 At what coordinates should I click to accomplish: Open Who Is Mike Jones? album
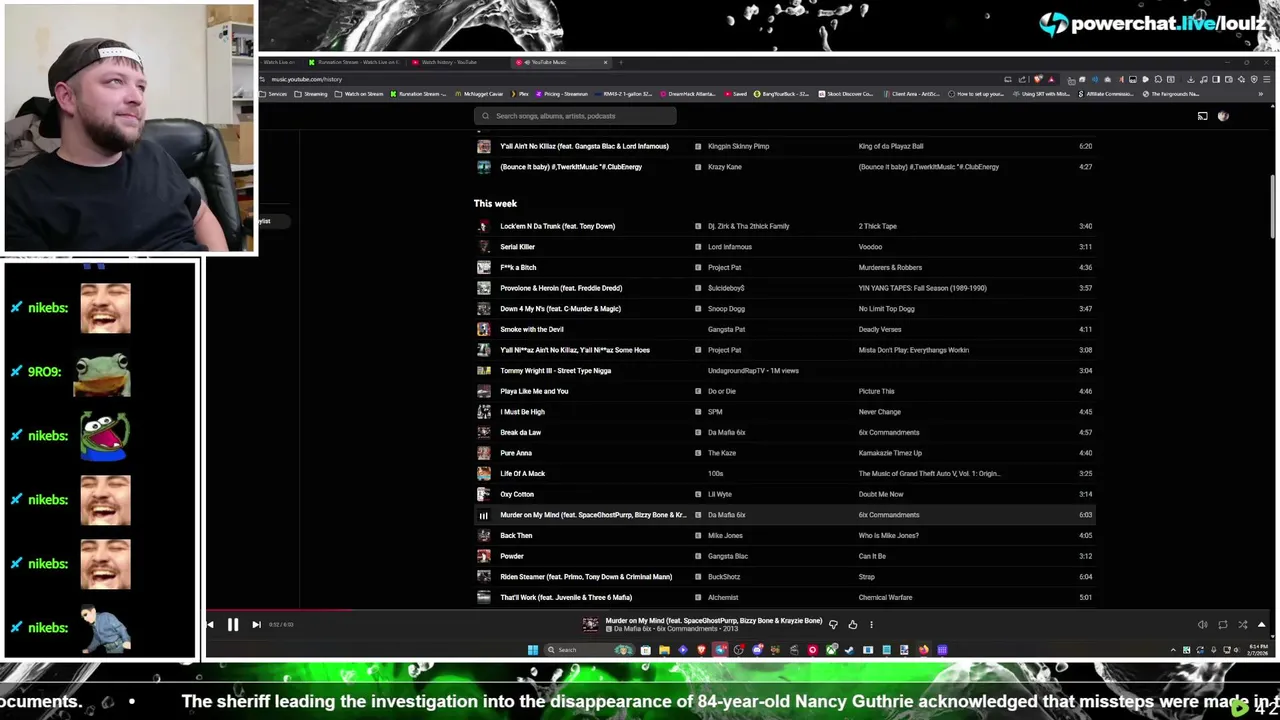click(x=888, y=536)
